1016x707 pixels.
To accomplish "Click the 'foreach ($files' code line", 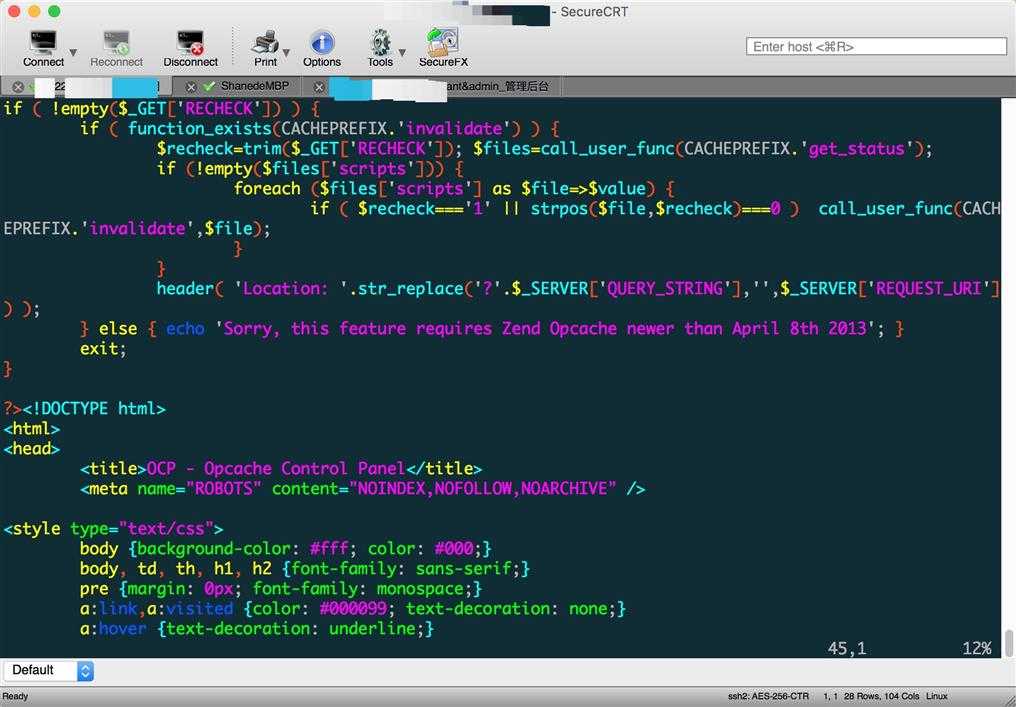I will (454, 189).
